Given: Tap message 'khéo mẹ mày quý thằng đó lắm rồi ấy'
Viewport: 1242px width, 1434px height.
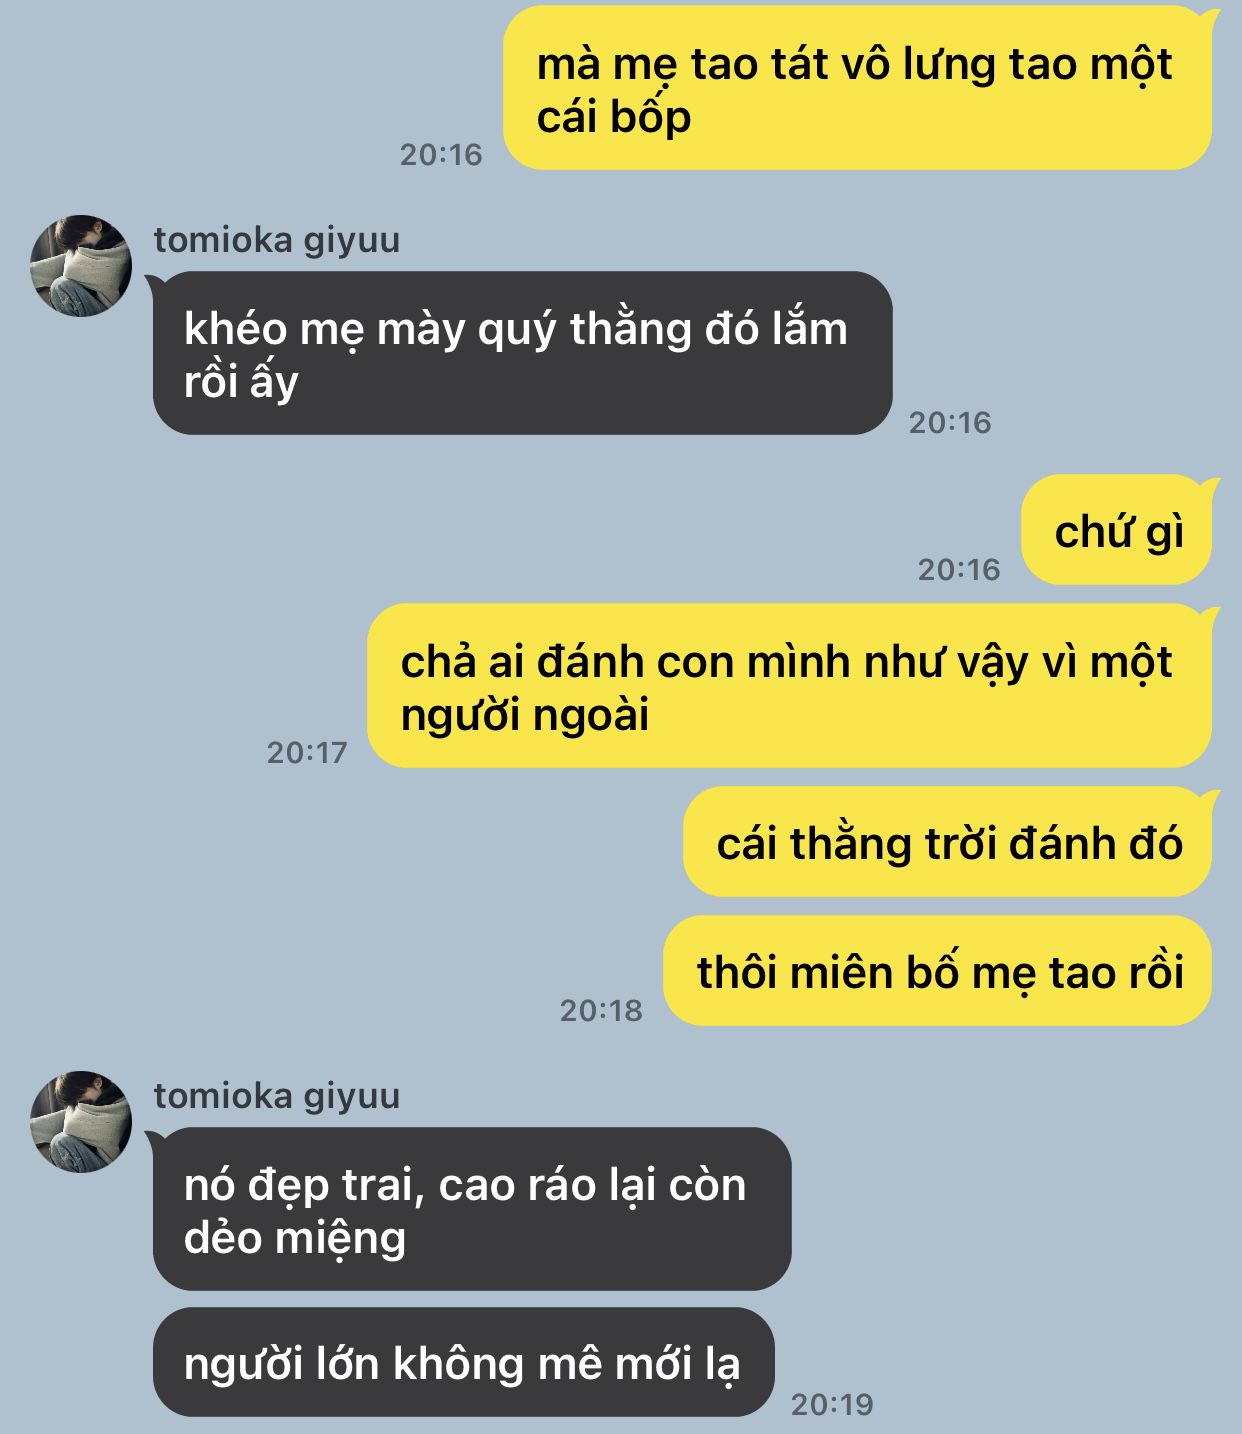Looking at the screenshot, I should [x=522, y=353].
